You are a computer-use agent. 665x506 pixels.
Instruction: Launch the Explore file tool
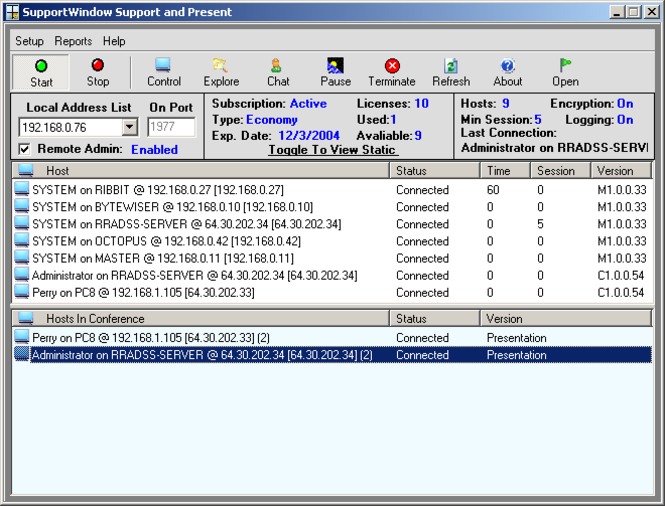click(221, 73)
